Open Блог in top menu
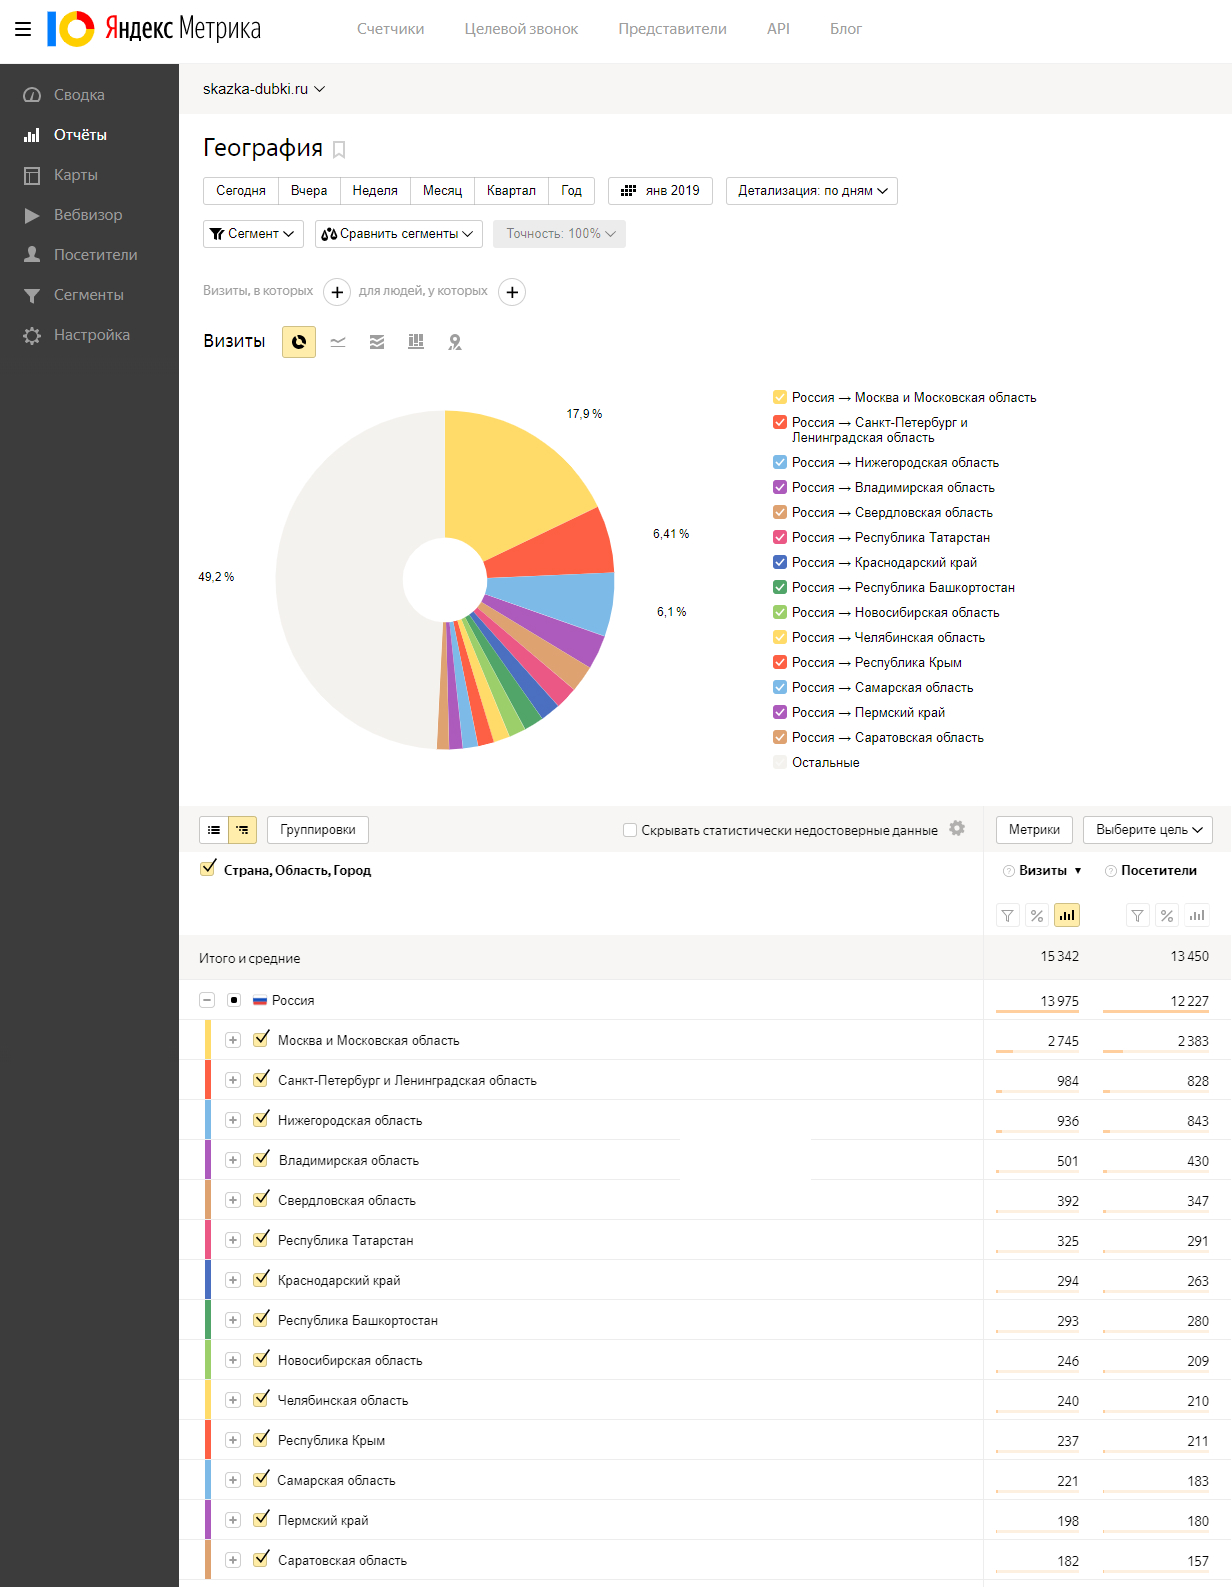 point(846,29)
